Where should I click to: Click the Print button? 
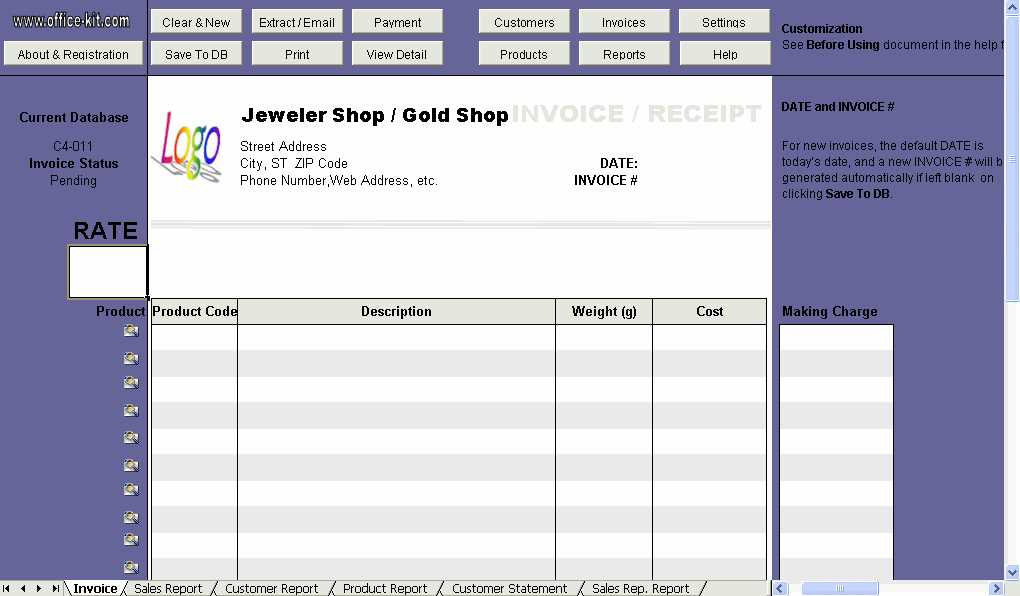pos(297,53)
